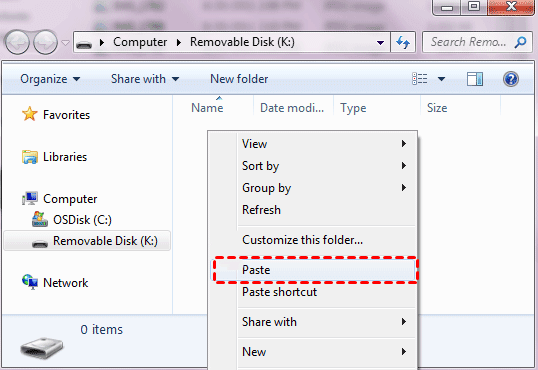Expand the address bar history dropdown

380,43
